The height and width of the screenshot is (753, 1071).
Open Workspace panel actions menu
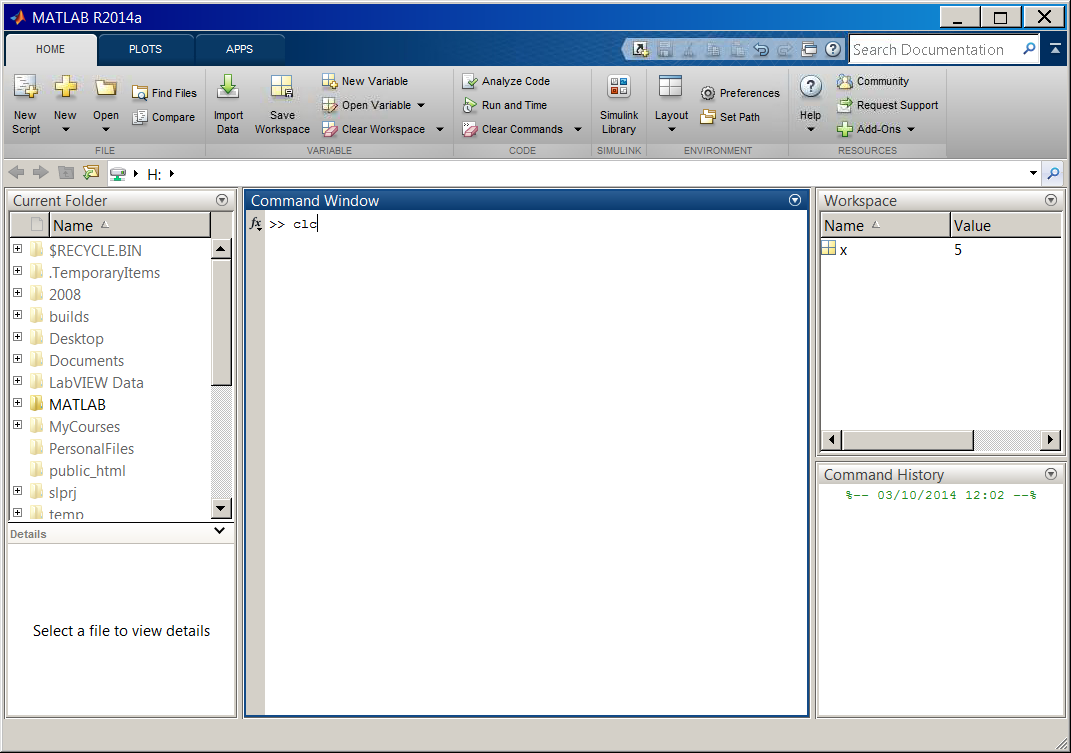point(1051,200)
